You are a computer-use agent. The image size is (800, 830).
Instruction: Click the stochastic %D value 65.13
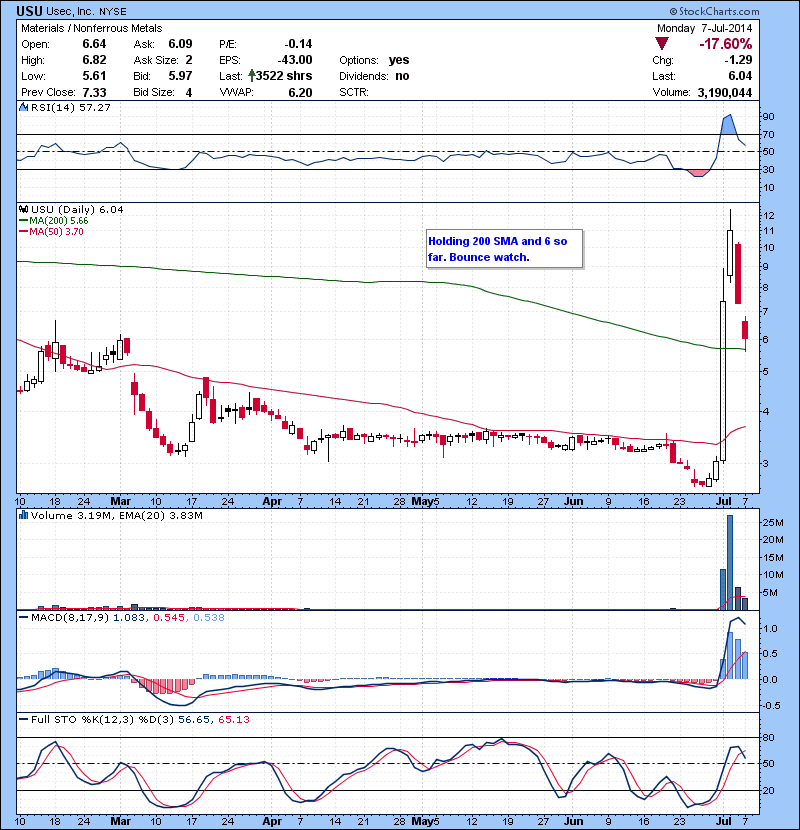[x=233, y=719]
